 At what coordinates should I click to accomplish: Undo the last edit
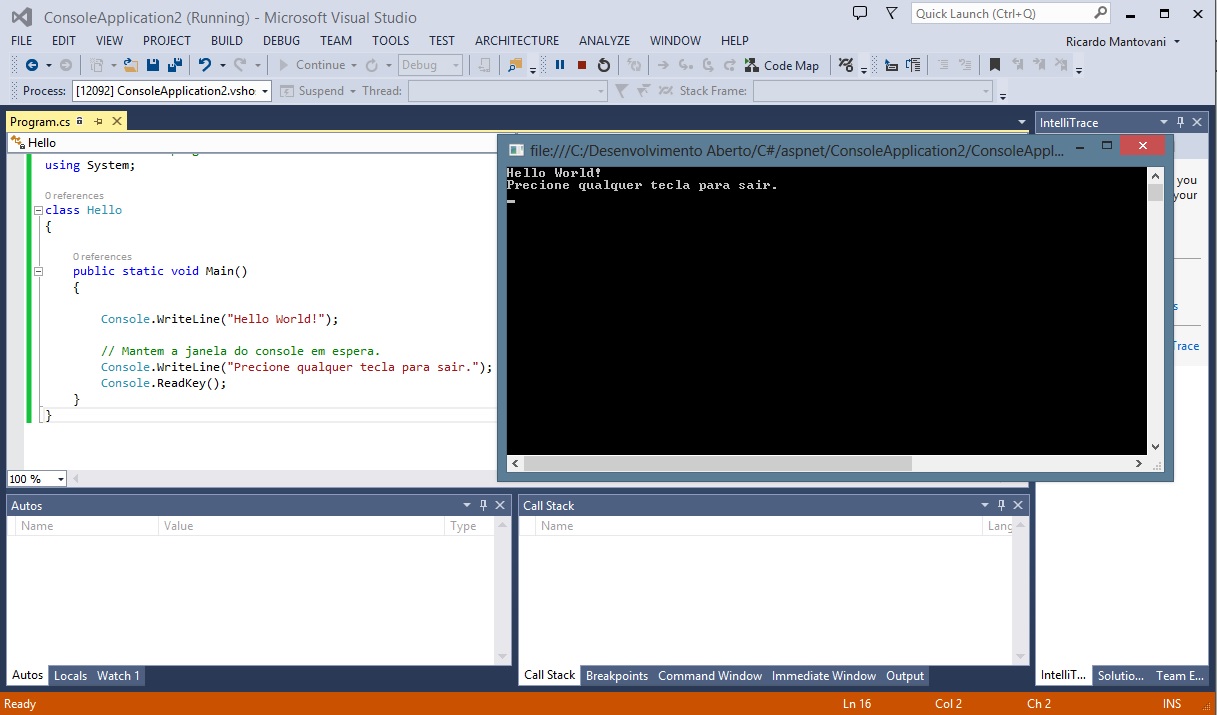(205, 65)
